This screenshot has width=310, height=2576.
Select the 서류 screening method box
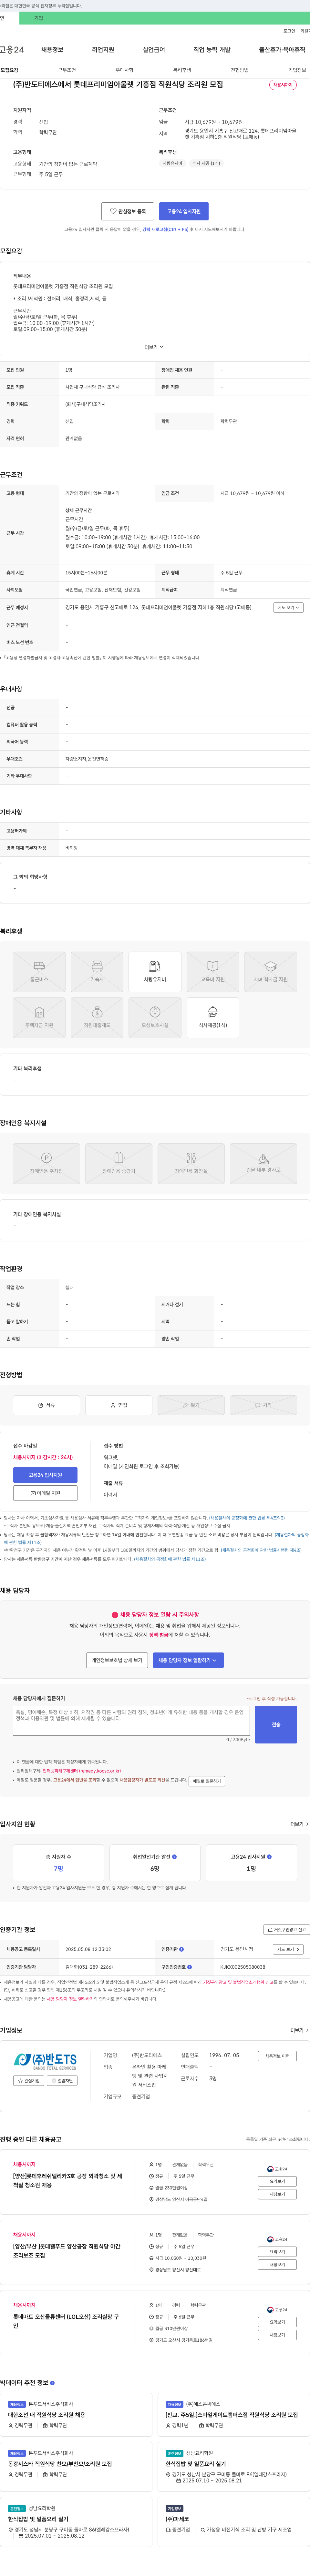click(x=46, y=1405)
